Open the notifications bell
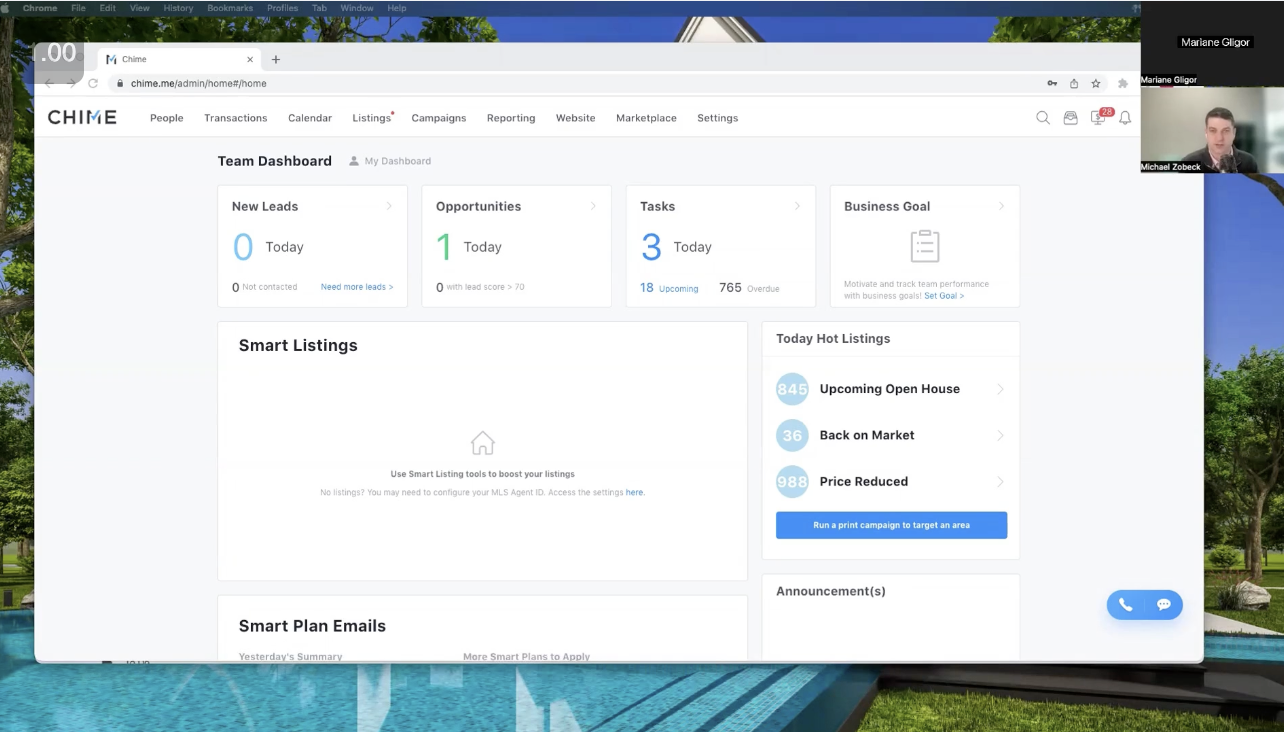1284x732 pixels. (1124, 118)
